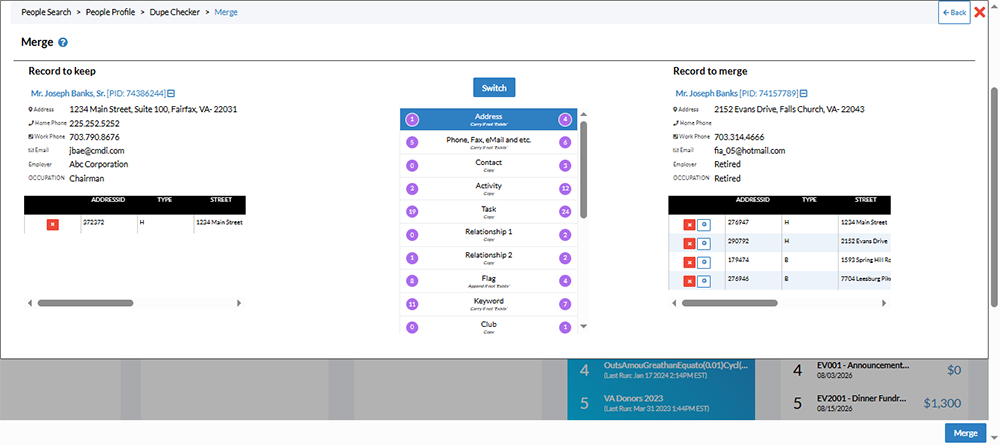Open People Search breadcrumb link
This screenshot has width=1000, height=445.
pos(46,12)
